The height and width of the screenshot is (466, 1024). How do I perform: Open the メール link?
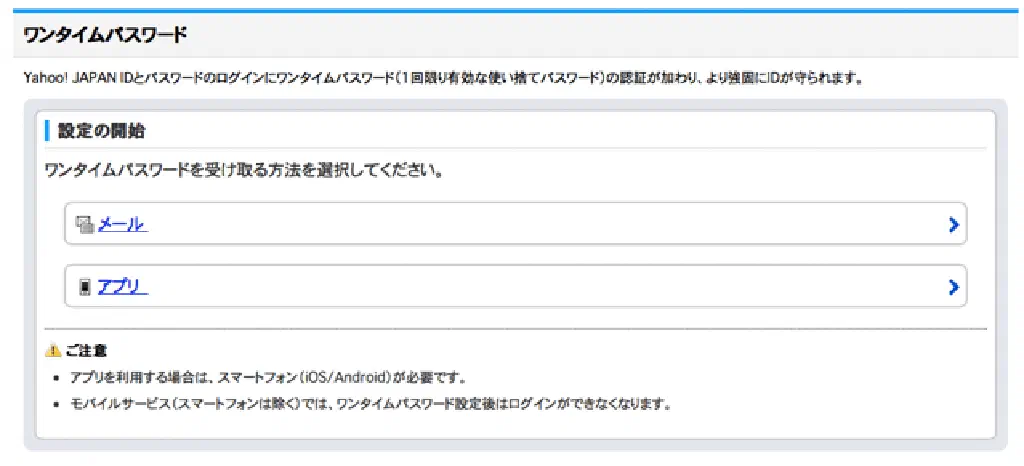(x=122, y=225)
